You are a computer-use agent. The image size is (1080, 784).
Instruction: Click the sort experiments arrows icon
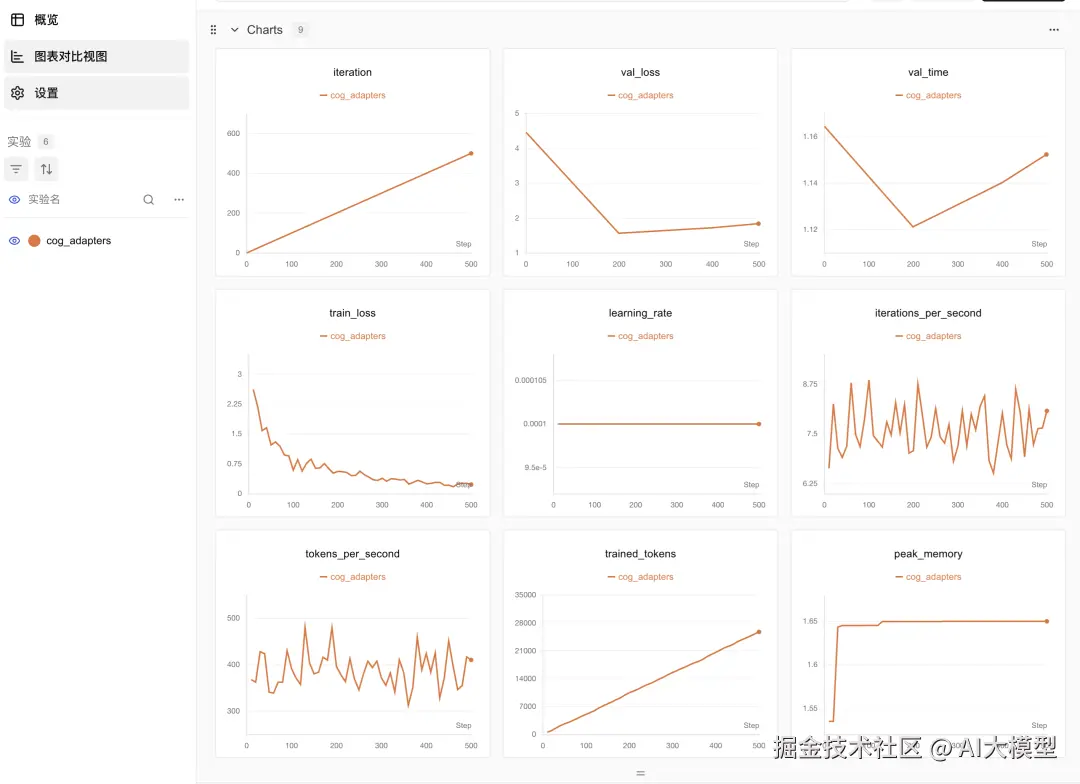(x=46, y=169)
